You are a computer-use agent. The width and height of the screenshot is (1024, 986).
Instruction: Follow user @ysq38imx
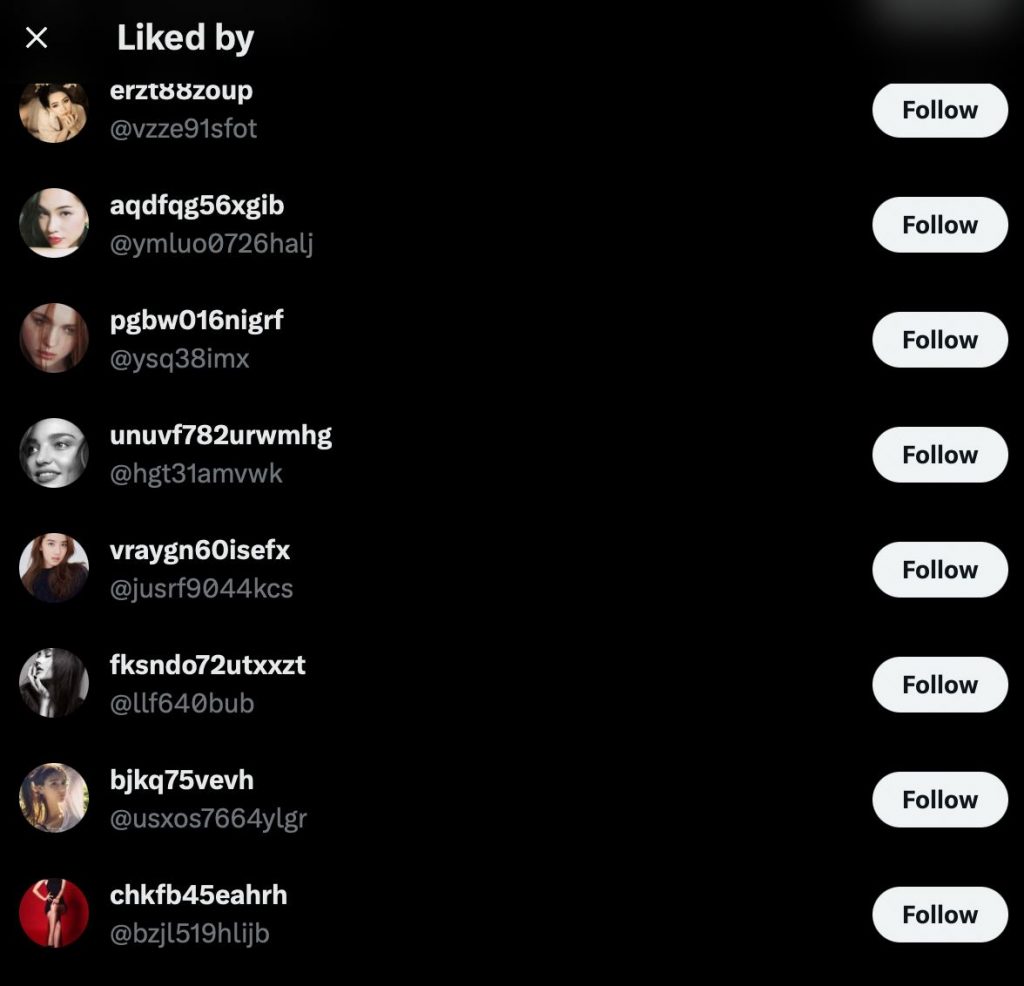point(939,340)
